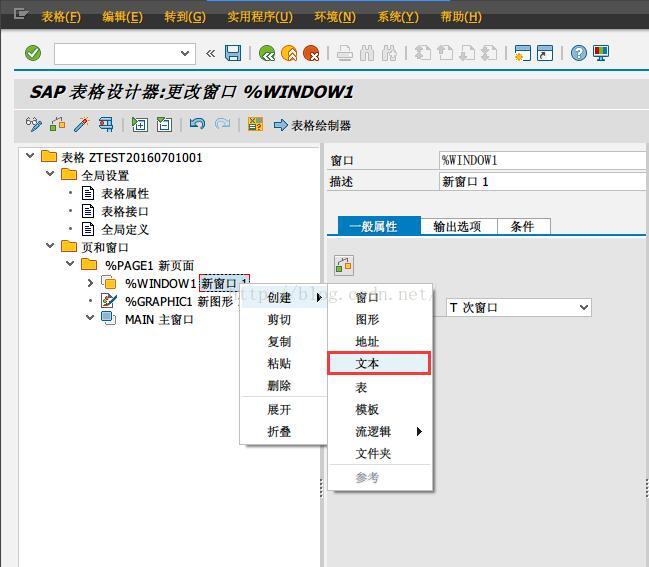Open the 环境(N) menu
The height and width of the screenshot is (567, 649).
point(335,17)
